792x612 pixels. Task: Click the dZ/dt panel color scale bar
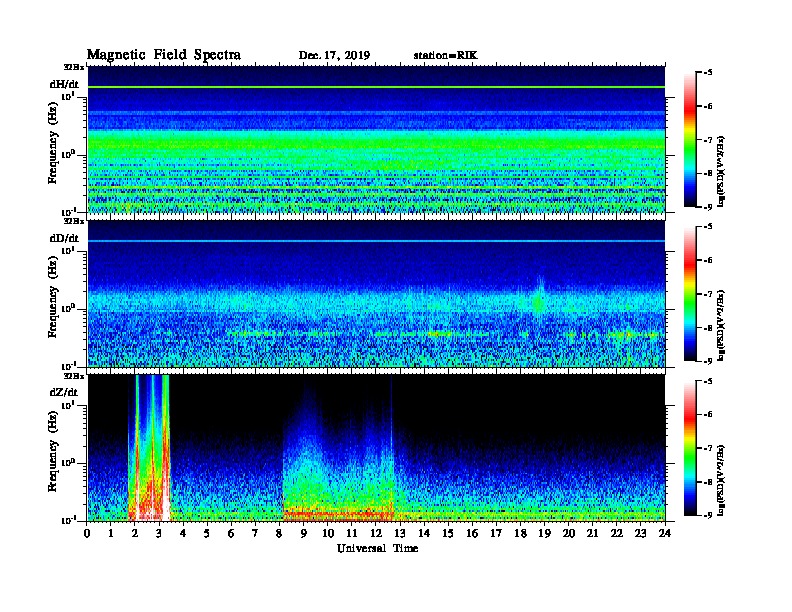[x=690, y=448]
